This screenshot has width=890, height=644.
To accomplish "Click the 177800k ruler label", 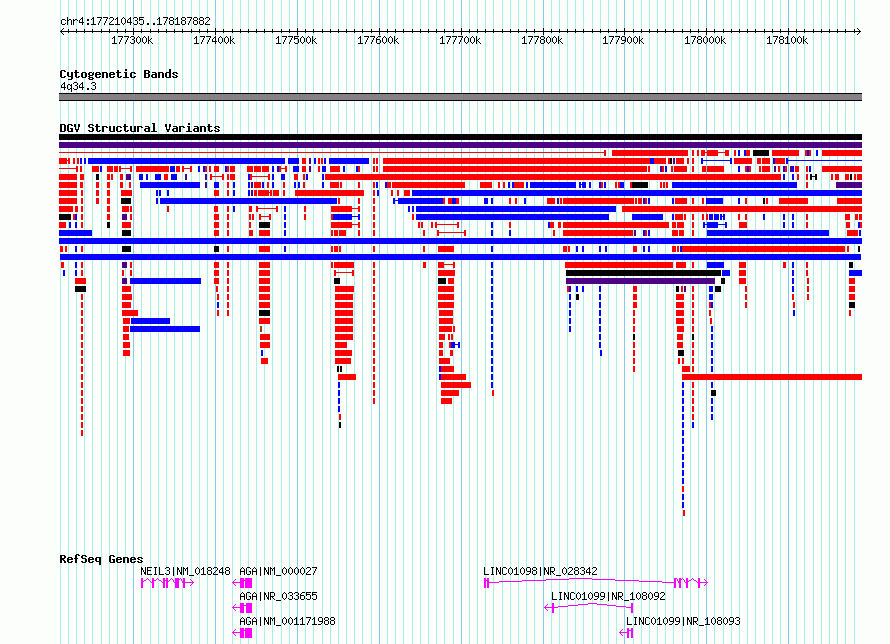I will pyautogui.click(x=542, y=40).
